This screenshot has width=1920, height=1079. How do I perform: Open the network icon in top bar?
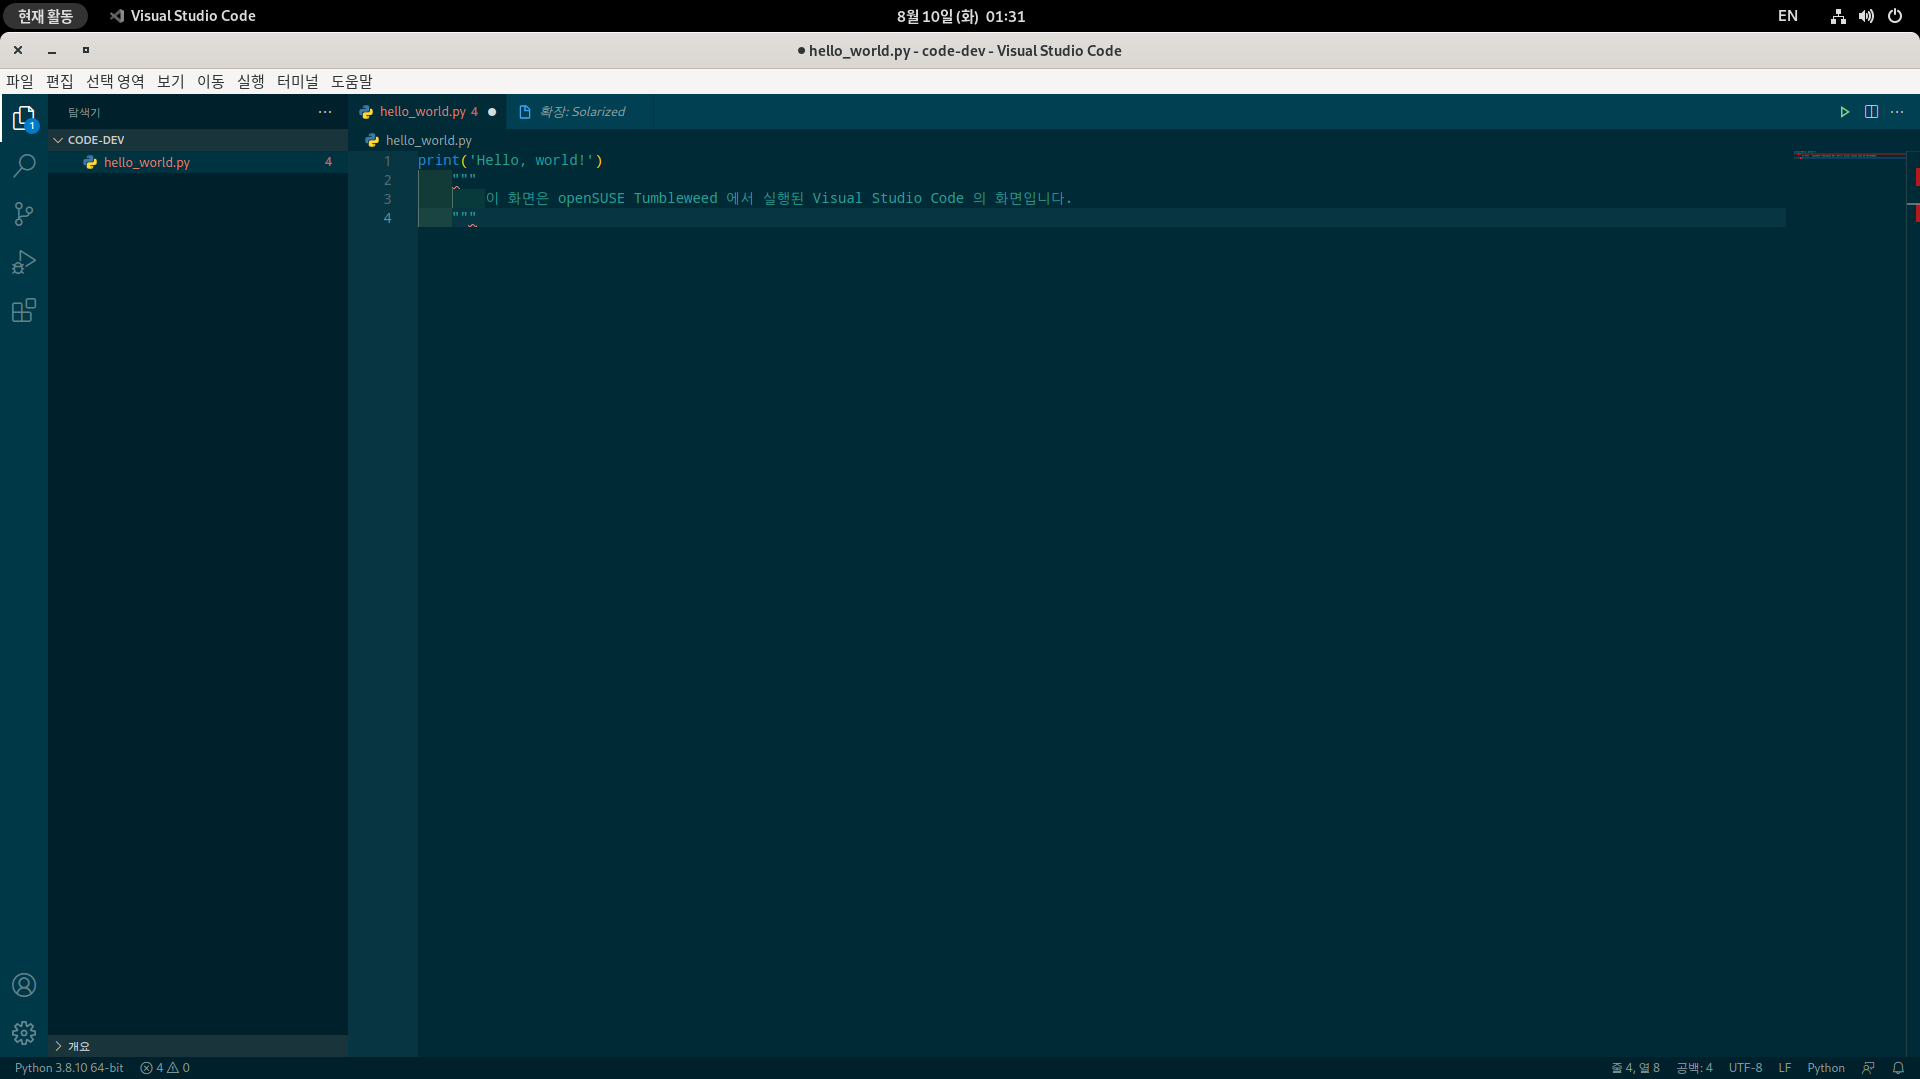pos(1838,16)
